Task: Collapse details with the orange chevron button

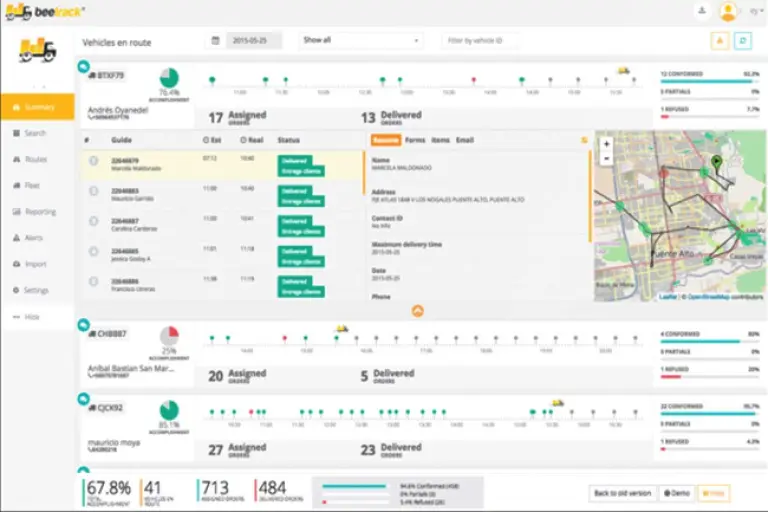Action: point(418,311)
